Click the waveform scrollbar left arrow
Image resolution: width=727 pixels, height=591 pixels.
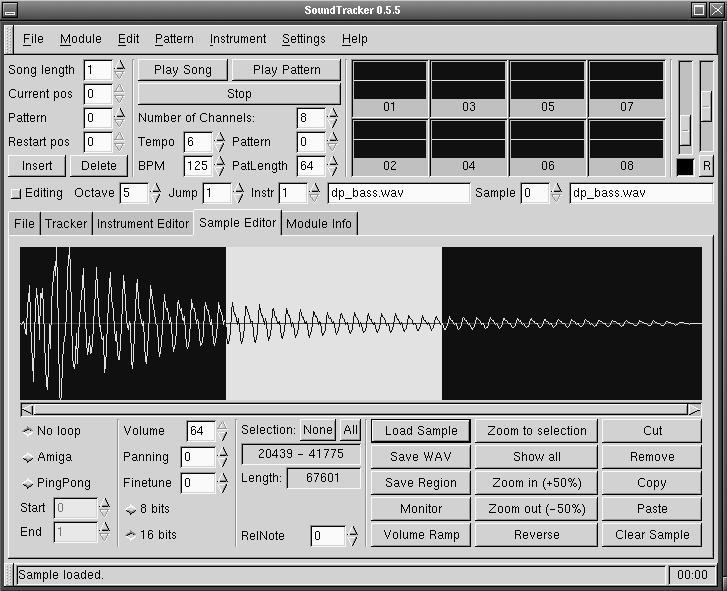[x=27, y=409]
